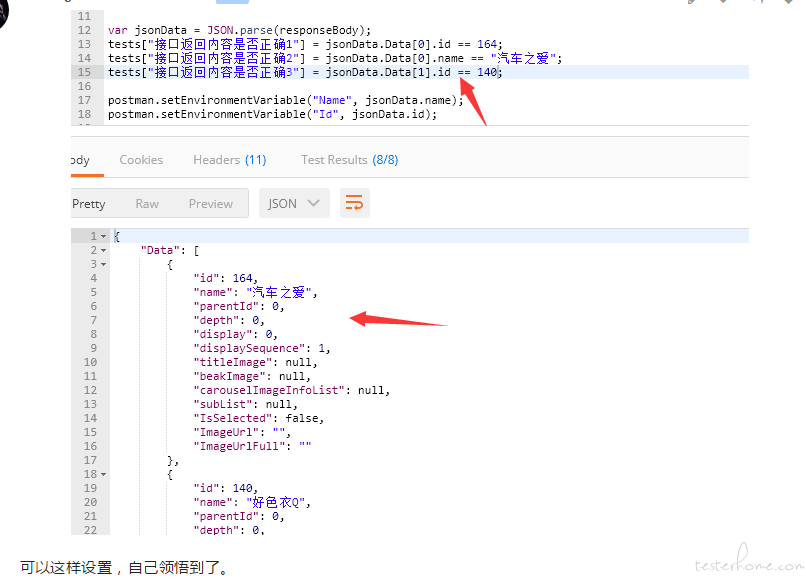
Task: Click "ImageUrlFull": "" in response
Action: click(252, 446)
